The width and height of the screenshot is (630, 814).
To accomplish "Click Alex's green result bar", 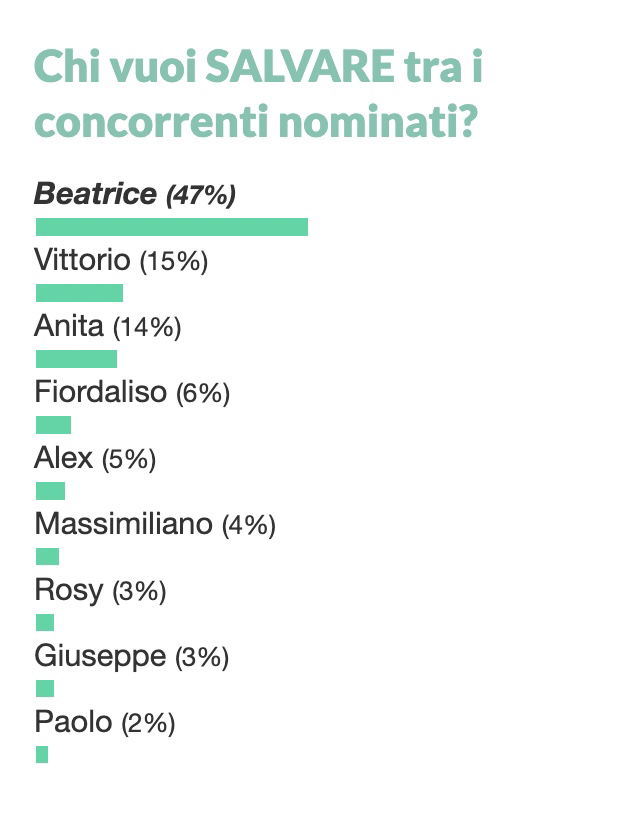I will click(x=50, y=491).
